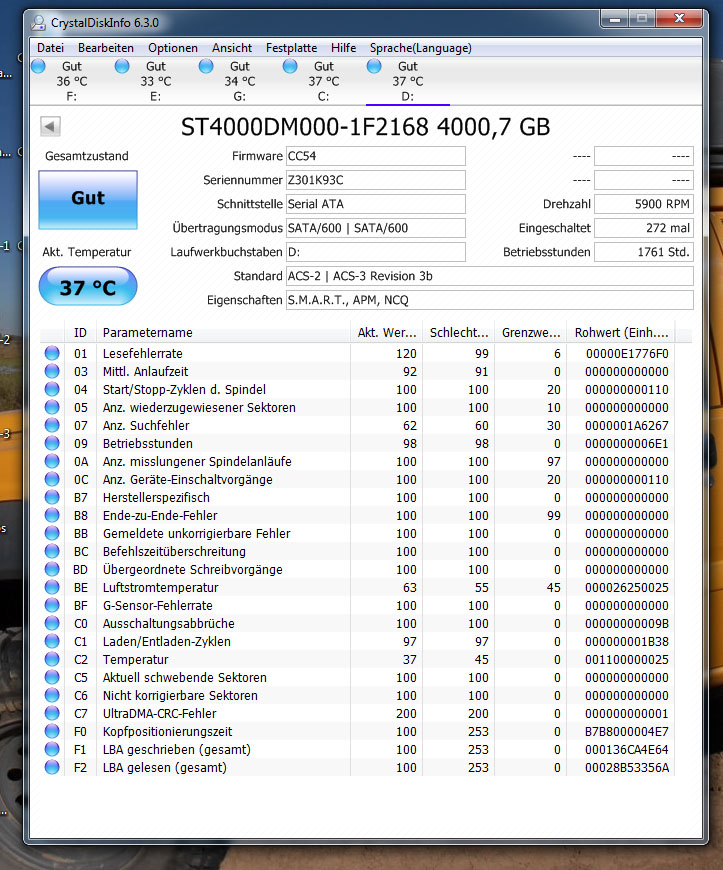Click status icon of LBA gelesen row
The width and height of the screenshot is (723, 870).
point(52,767)
